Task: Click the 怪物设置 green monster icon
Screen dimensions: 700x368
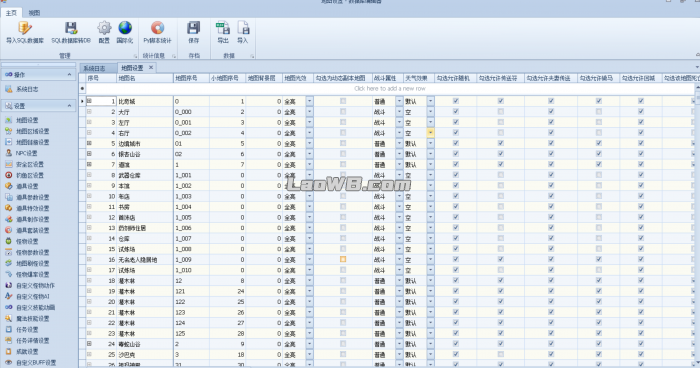Action: 8,241
